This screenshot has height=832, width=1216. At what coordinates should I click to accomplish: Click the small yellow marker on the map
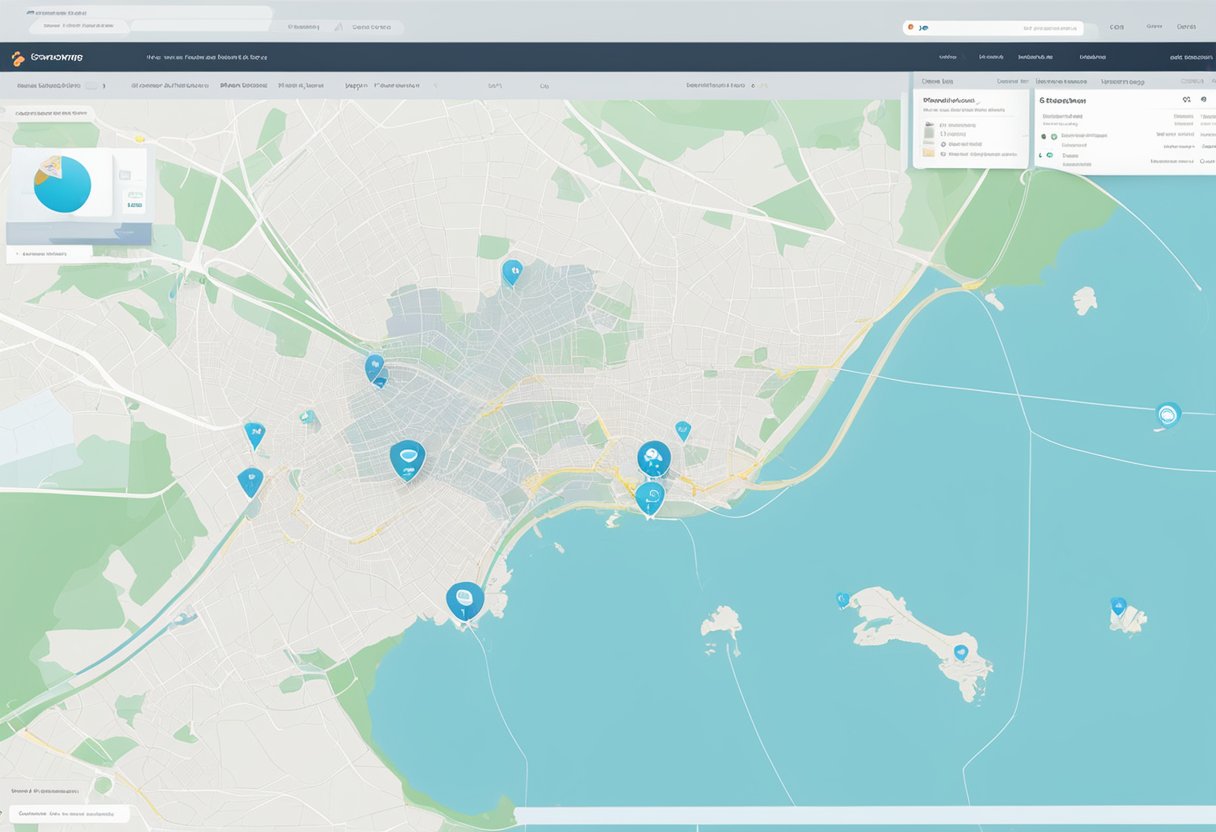coord(139,139)
